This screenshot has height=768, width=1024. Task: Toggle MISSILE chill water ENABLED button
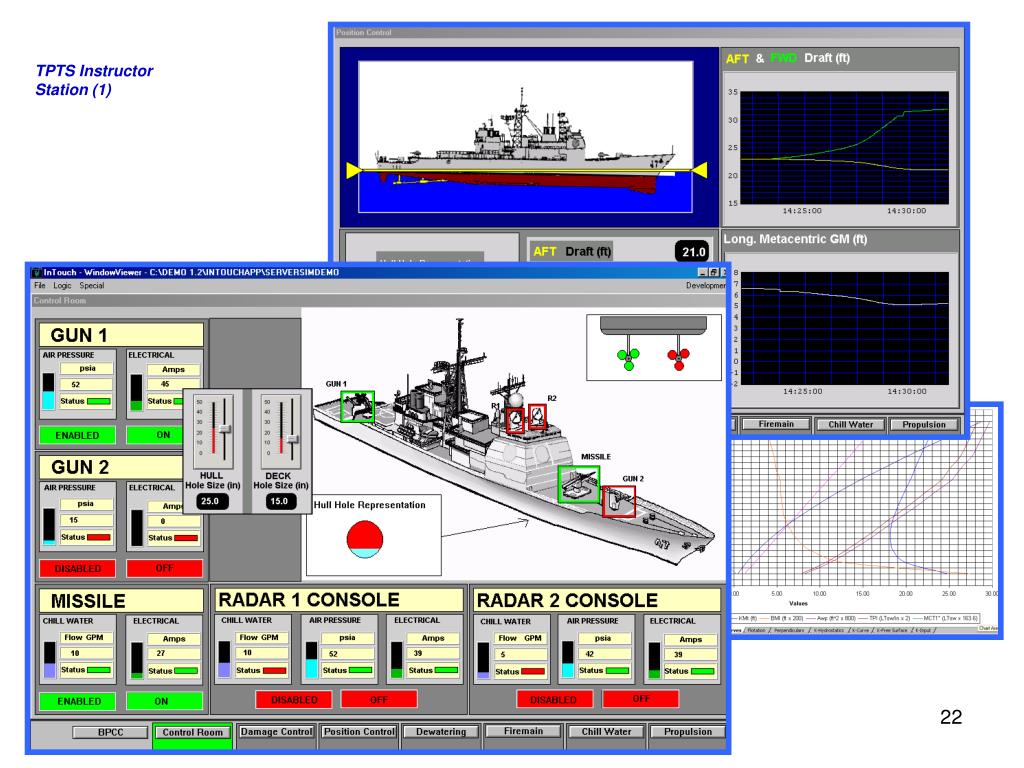pyautogui.click(x=78, y=701)
